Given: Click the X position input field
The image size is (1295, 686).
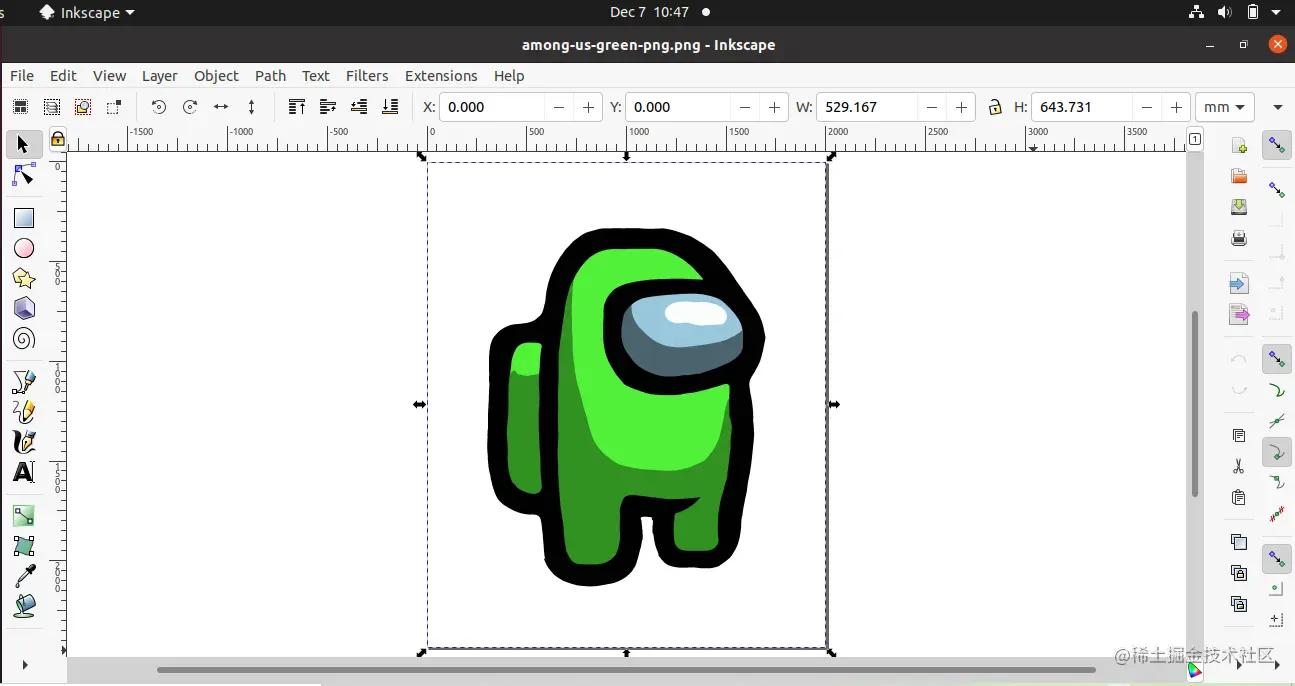Looking at the screenshot, I should click(x=492, y=107).
